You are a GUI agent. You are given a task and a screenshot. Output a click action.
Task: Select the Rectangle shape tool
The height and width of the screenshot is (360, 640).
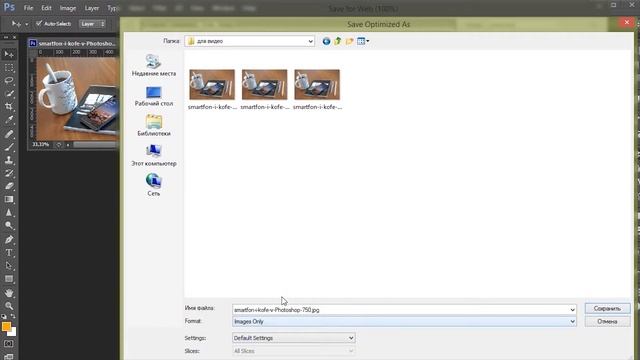coord(9,279)
